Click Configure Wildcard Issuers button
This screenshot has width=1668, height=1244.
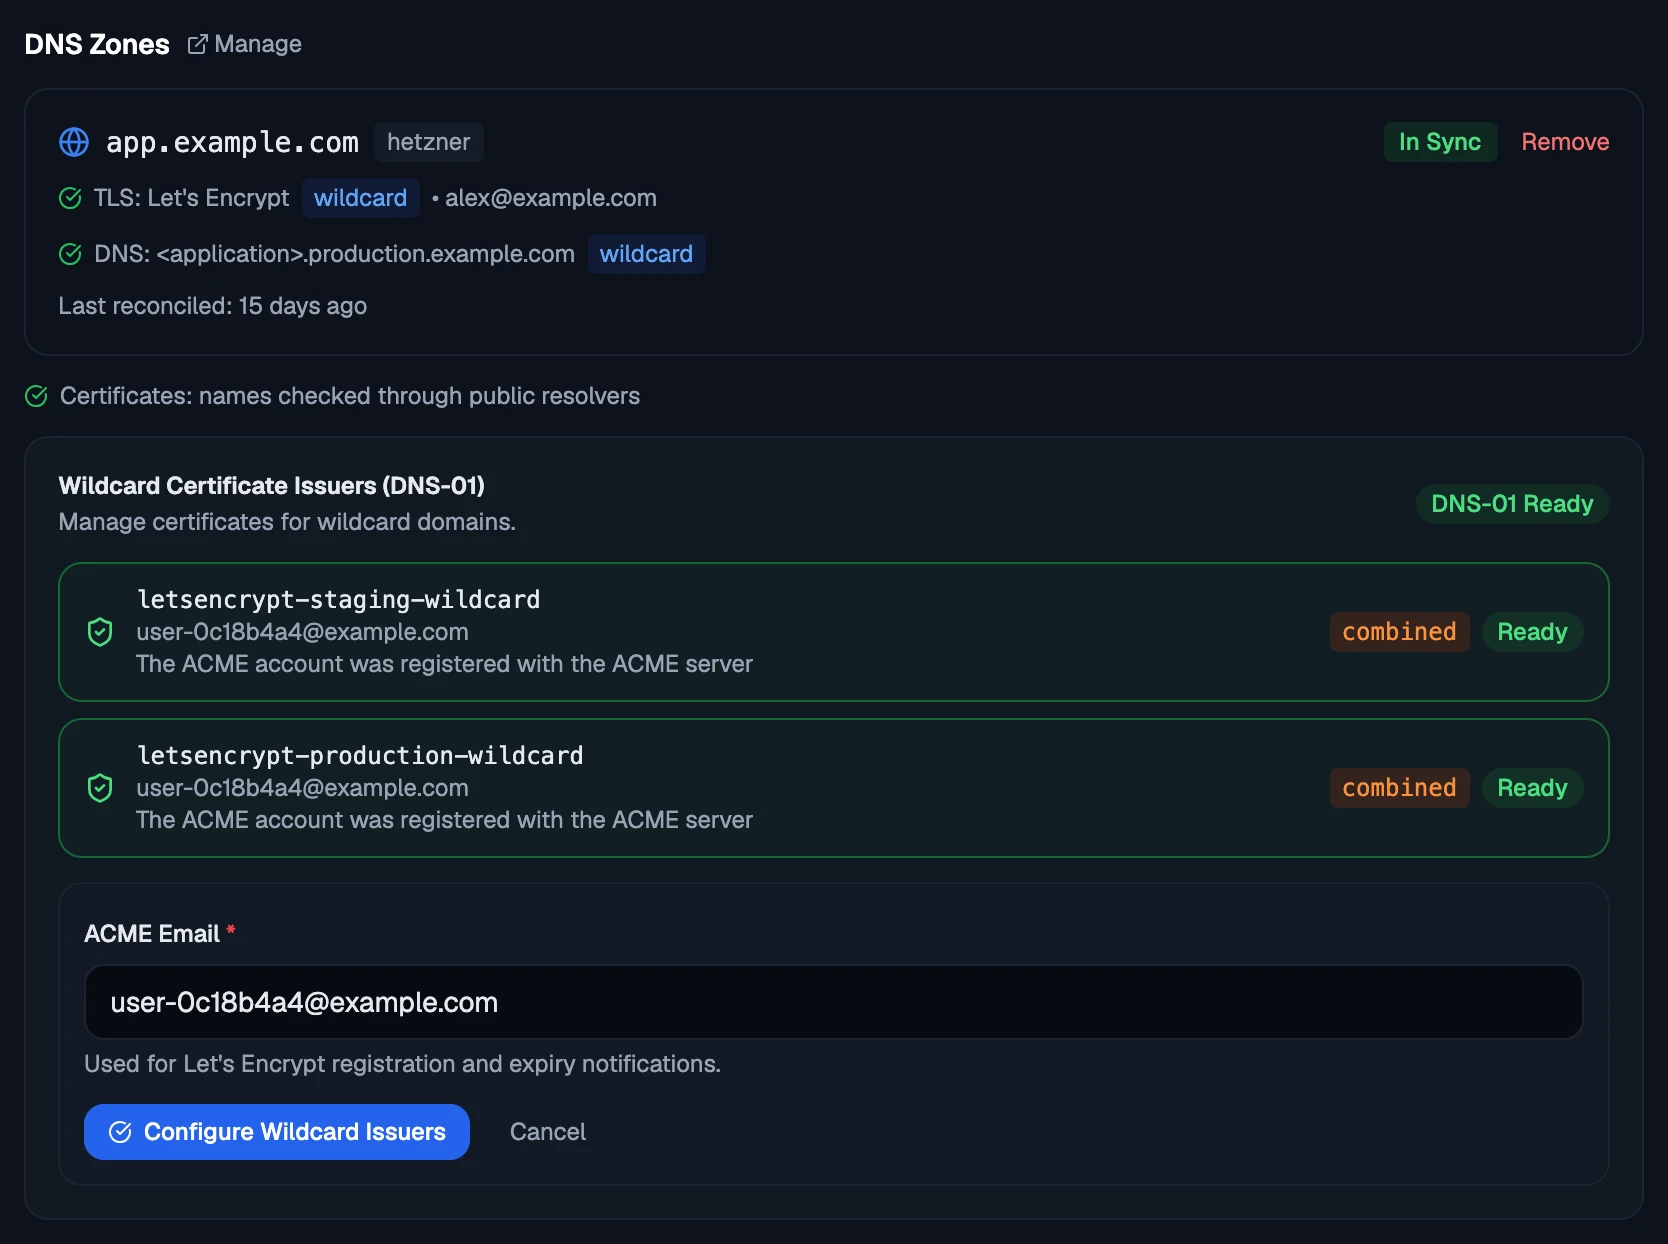277,1132
